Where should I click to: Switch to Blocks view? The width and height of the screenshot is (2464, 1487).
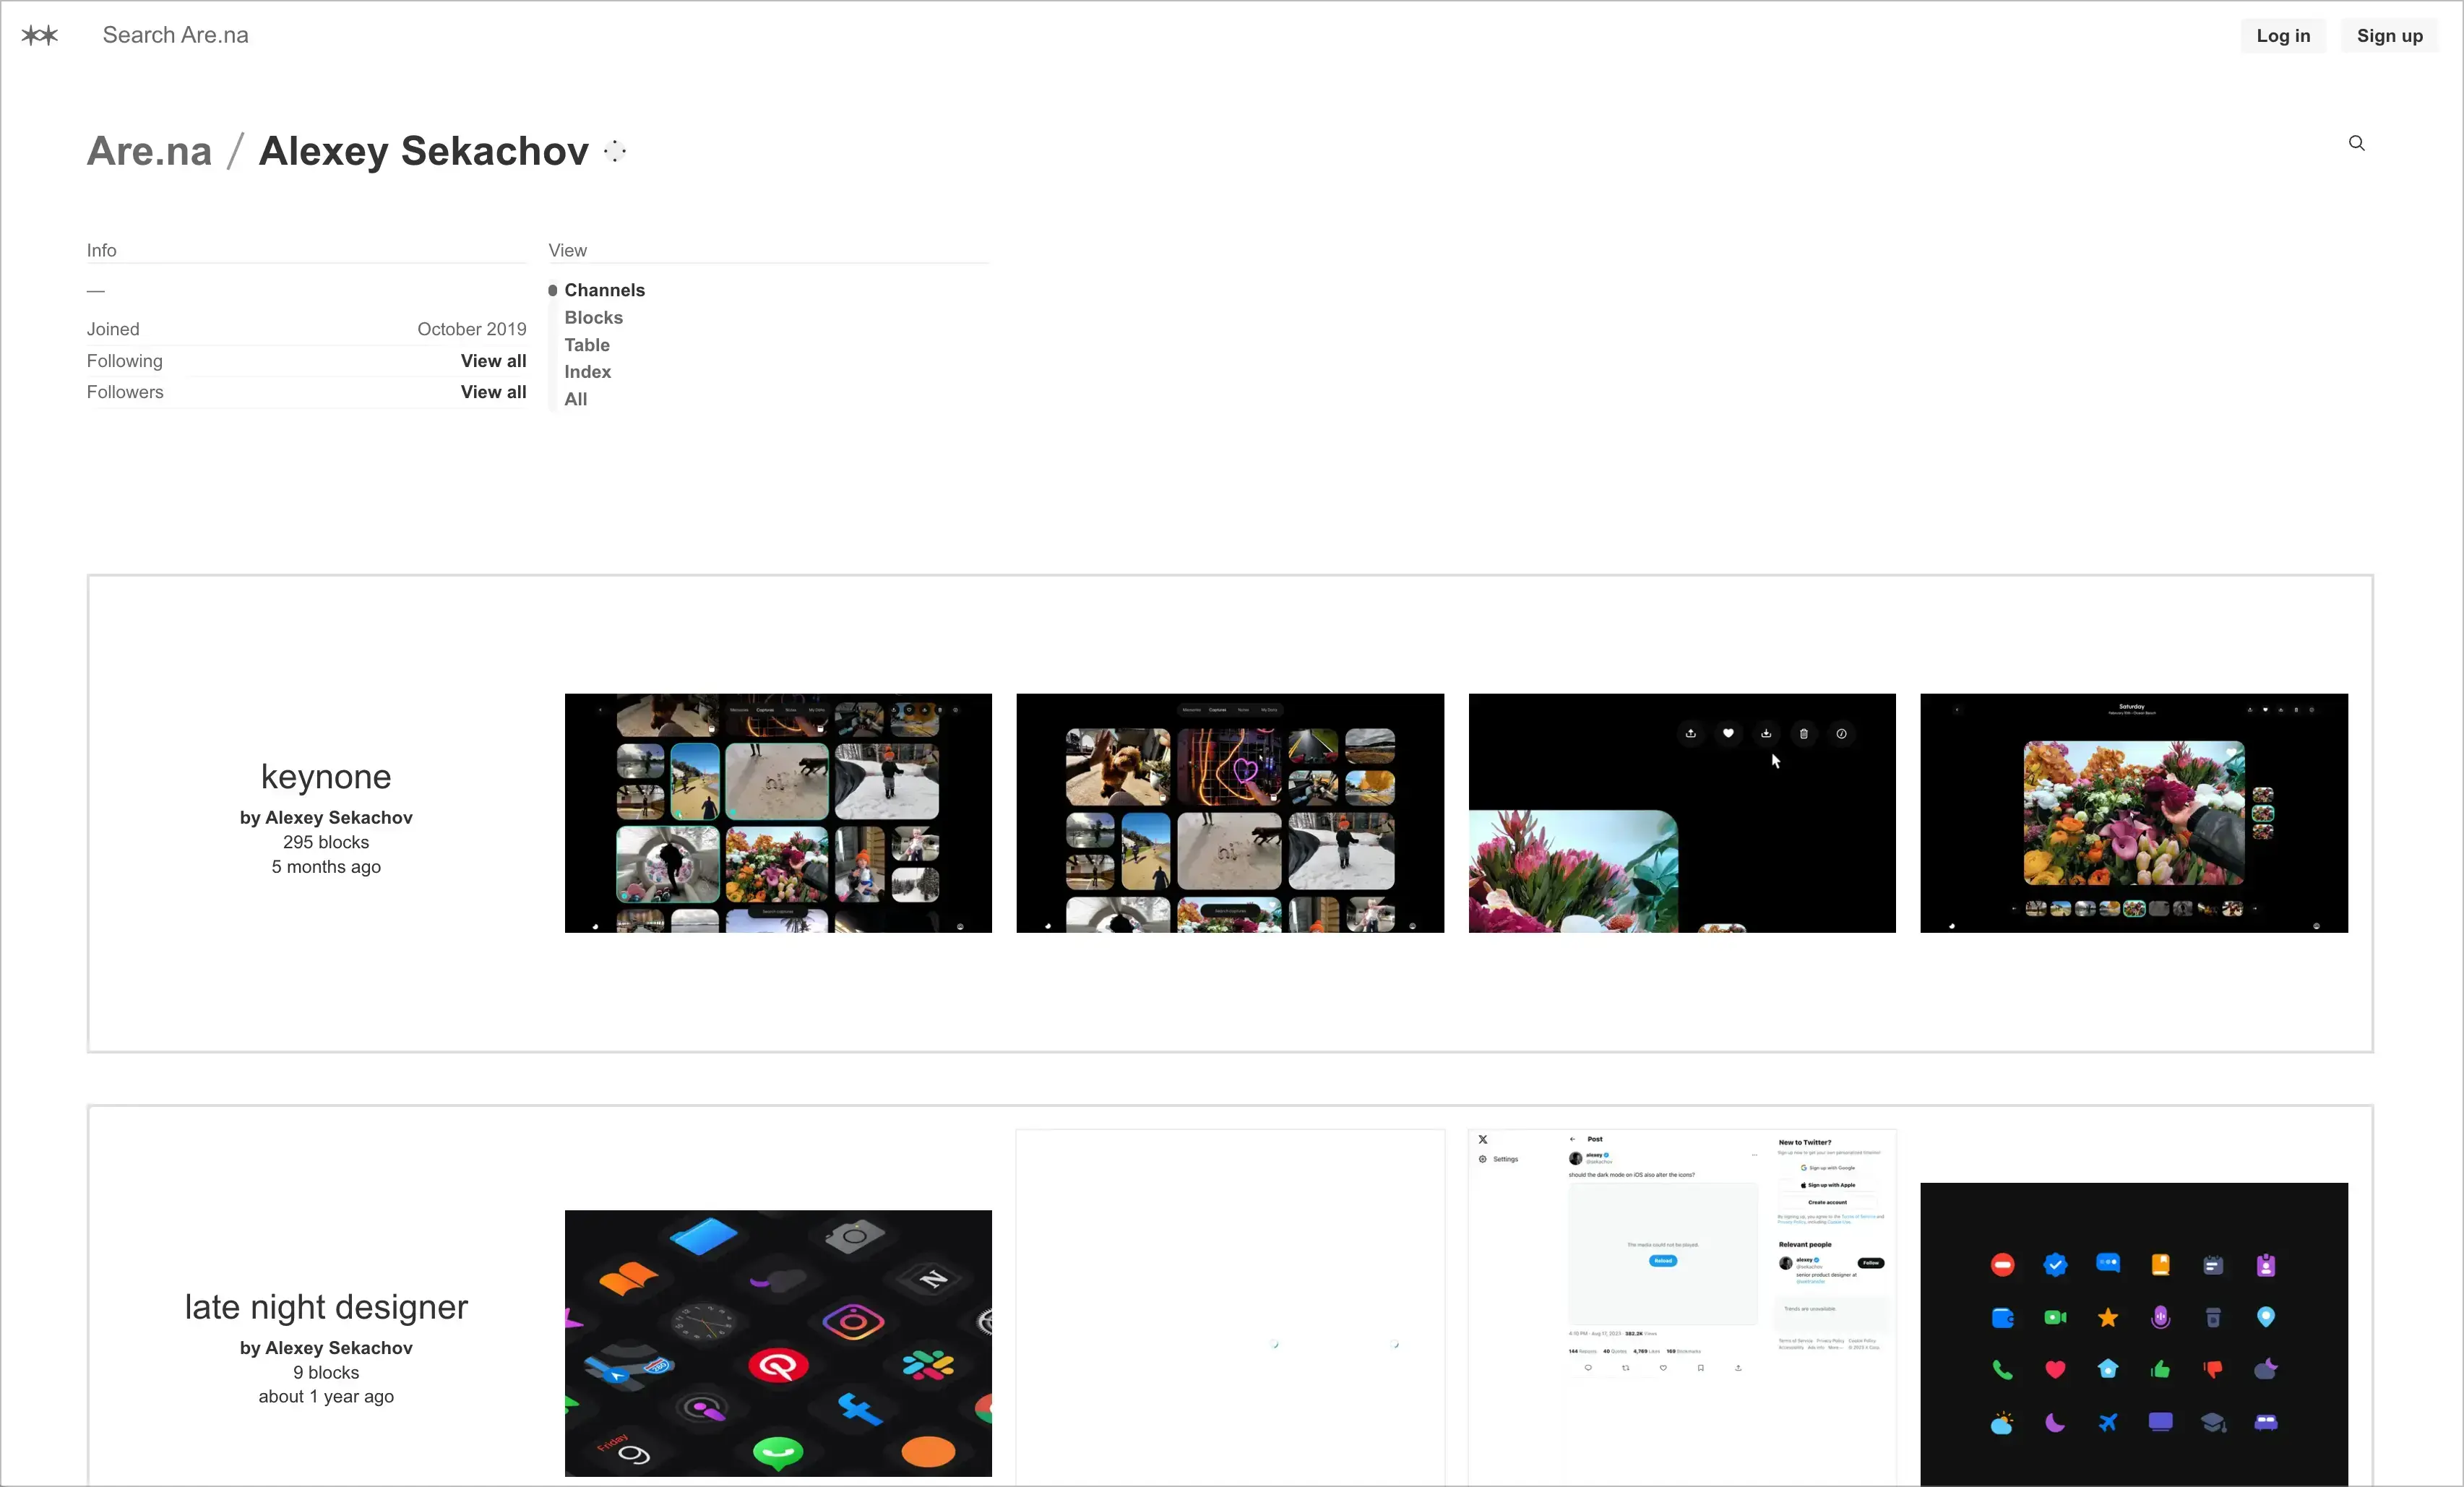pos(593,317)
